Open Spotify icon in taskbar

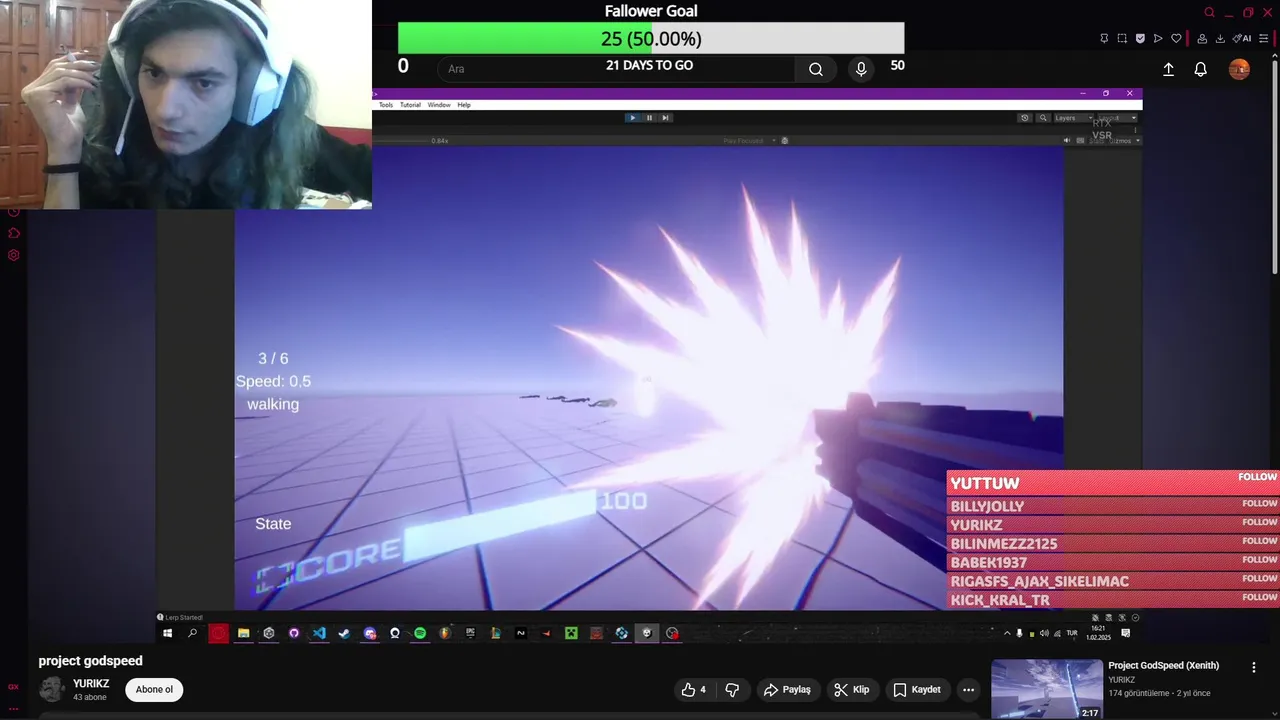[420, 633]
